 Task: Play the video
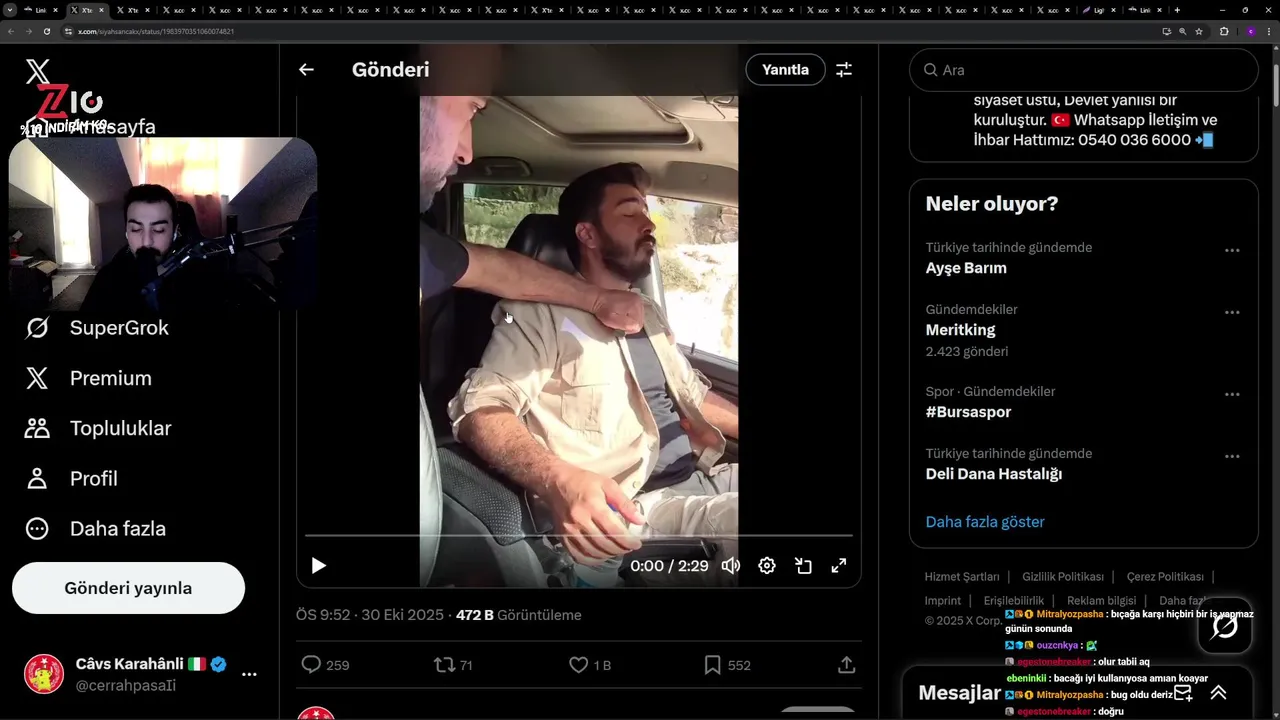coord(319,566)
